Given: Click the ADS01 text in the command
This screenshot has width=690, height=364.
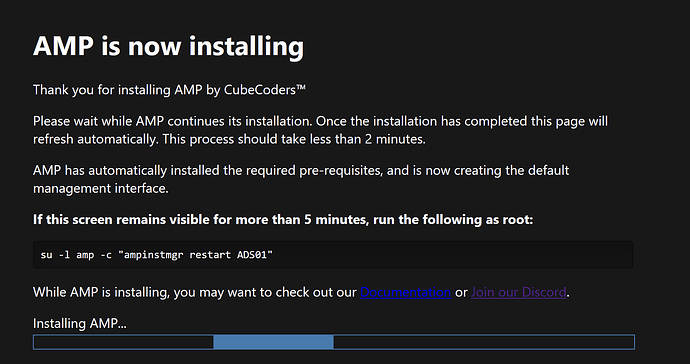Looking at the screenshot, I should tap(253, 255).
